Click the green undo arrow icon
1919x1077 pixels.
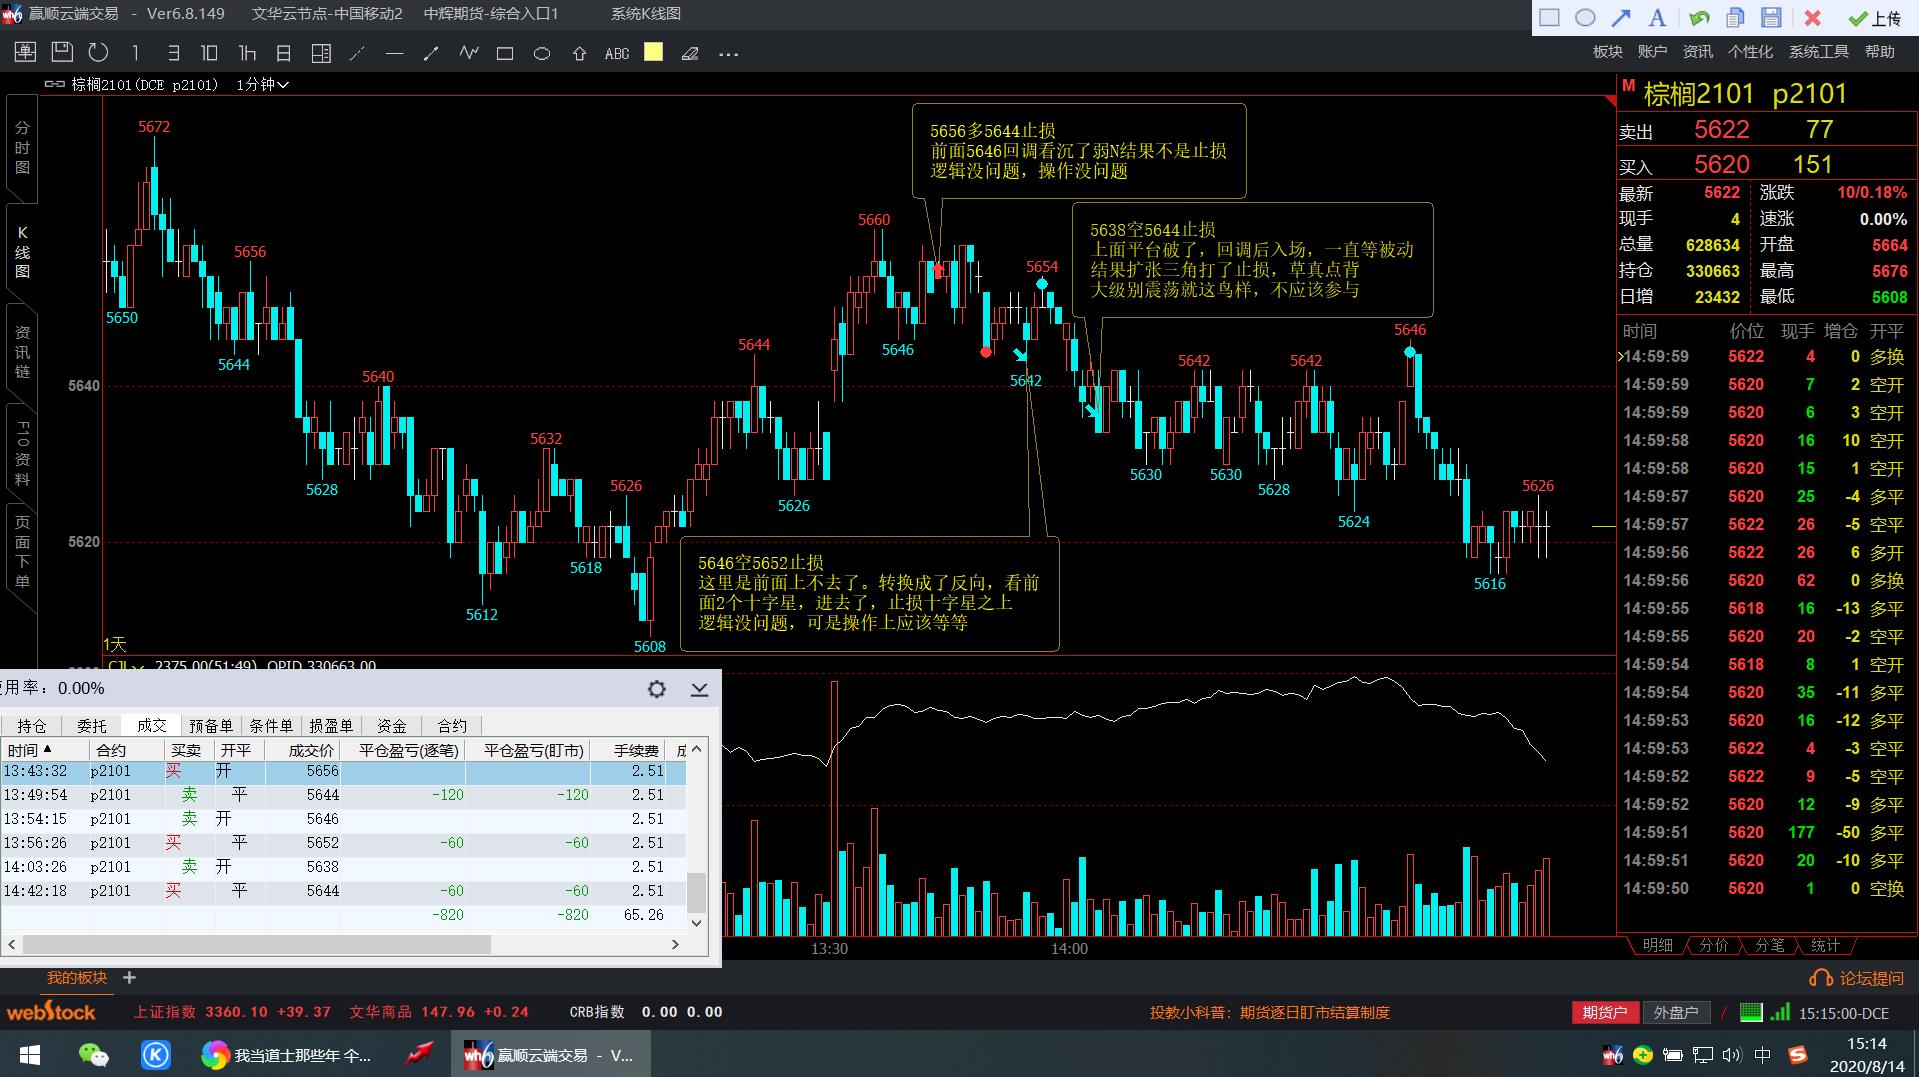pos(1698,18)
